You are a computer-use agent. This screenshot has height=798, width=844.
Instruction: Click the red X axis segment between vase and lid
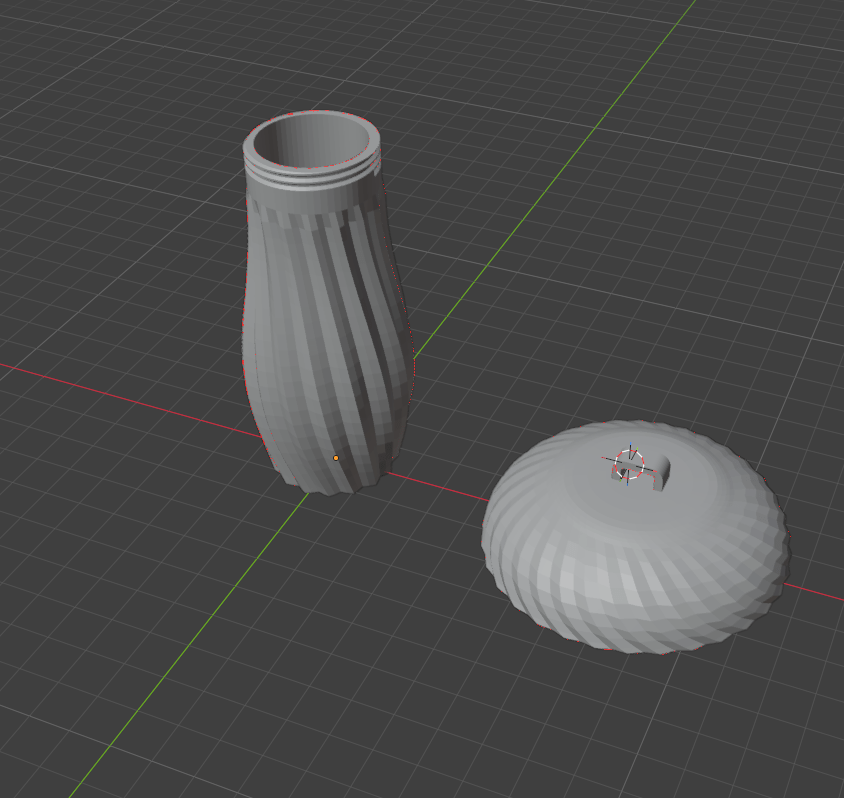click(437, 486)
